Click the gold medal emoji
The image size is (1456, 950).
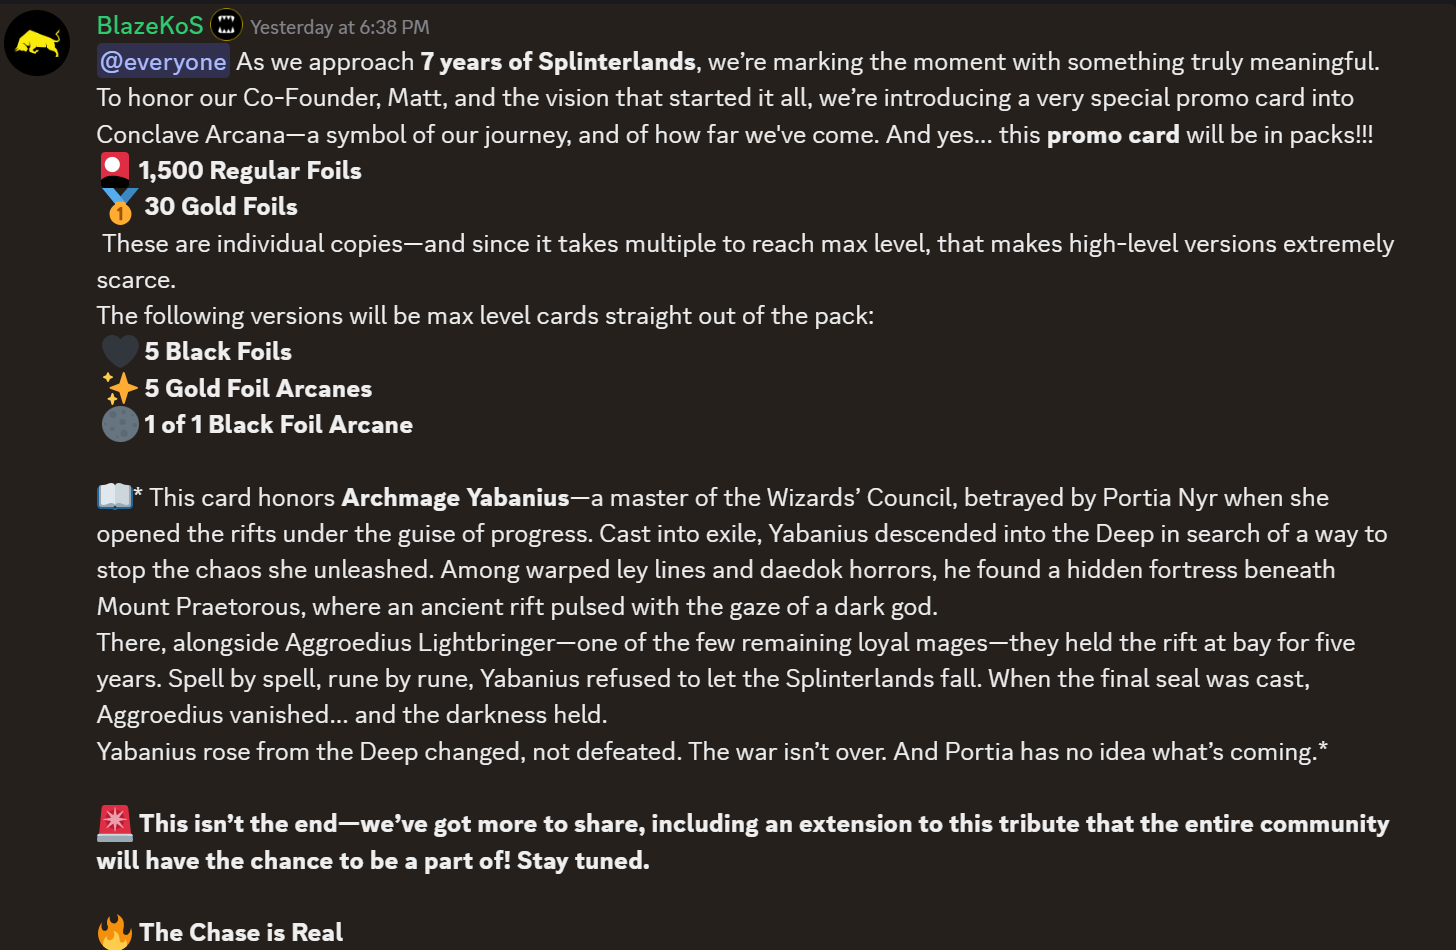[119, 207]
